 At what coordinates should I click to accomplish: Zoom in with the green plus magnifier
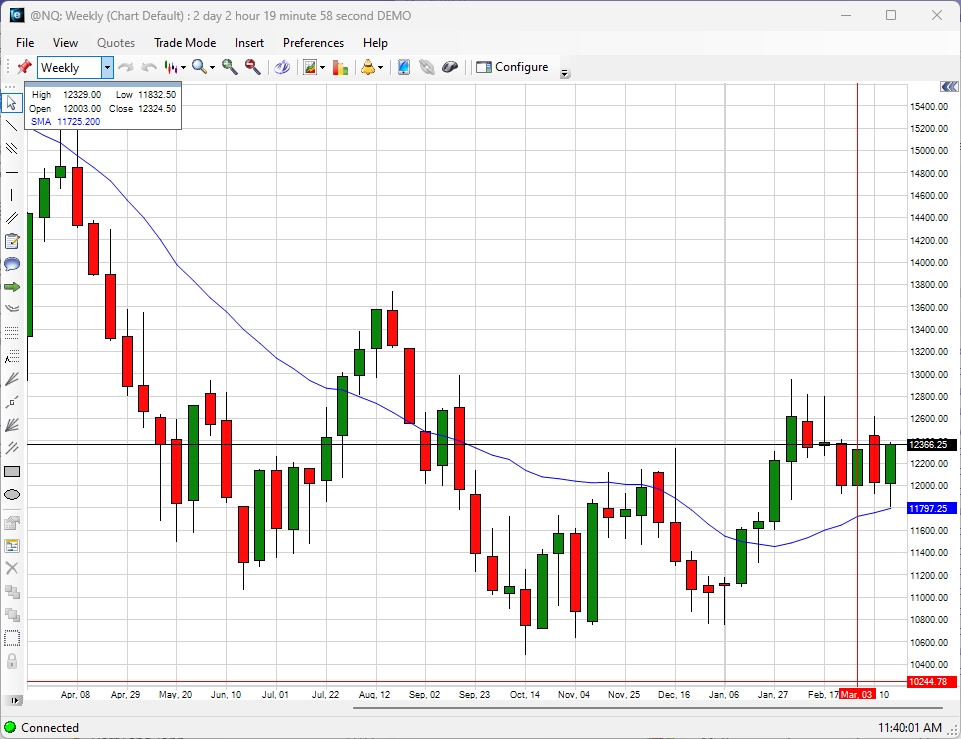230,67
